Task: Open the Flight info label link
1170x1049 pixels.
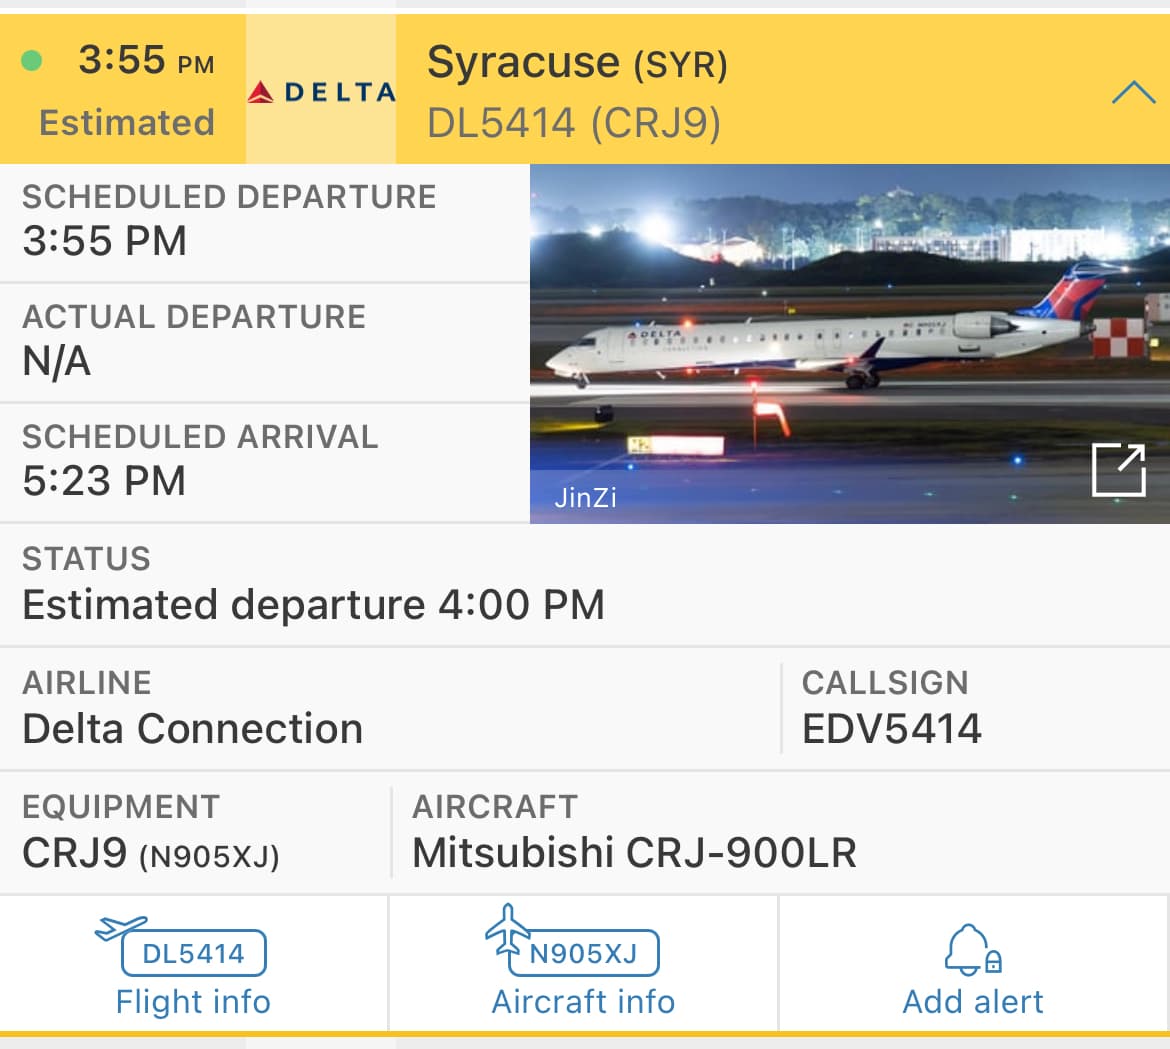Action: tap(193, 1002)
